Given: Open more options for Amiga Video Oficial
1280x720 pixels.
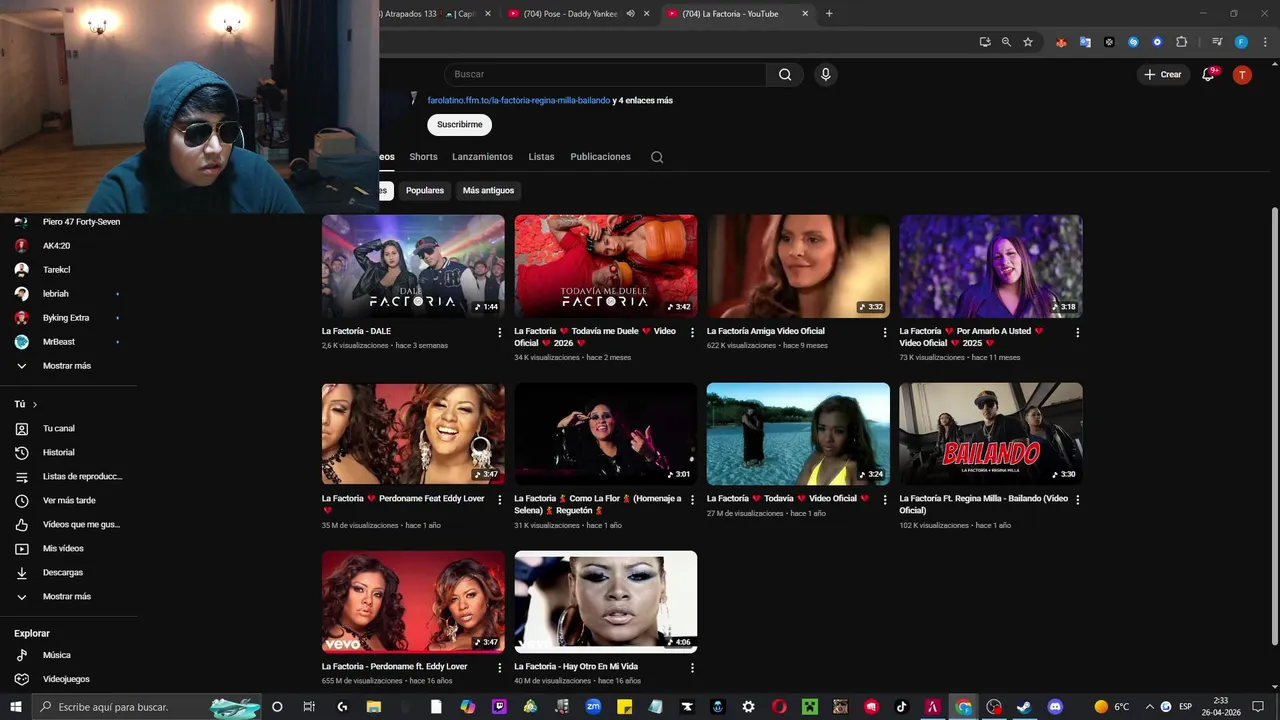Looking at the screenshot, I should tap(885, 332).
